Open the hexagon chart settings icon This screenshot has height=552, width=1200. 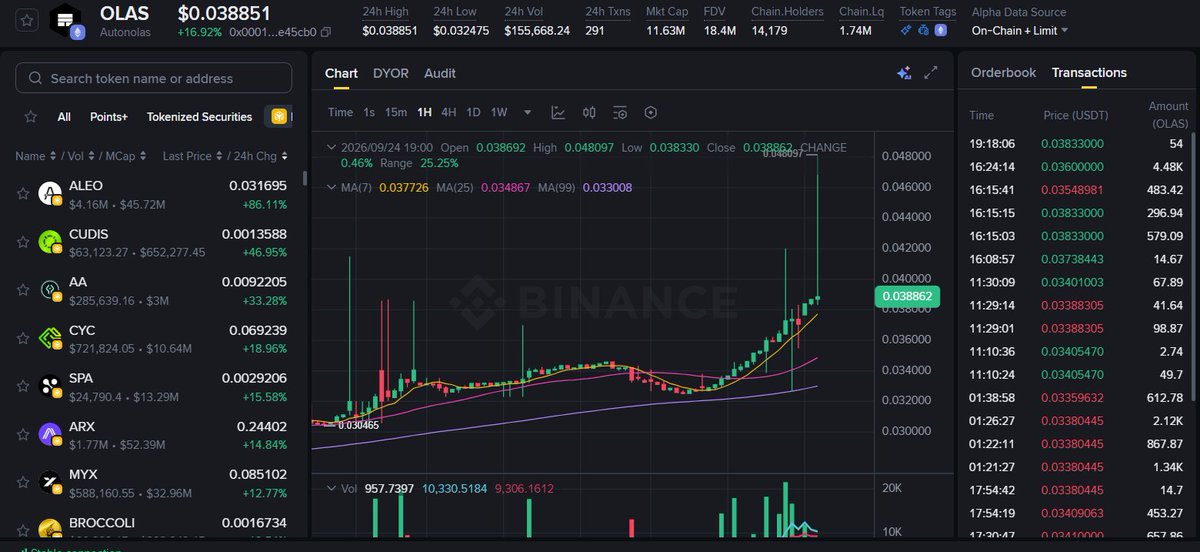pos(651,112)
